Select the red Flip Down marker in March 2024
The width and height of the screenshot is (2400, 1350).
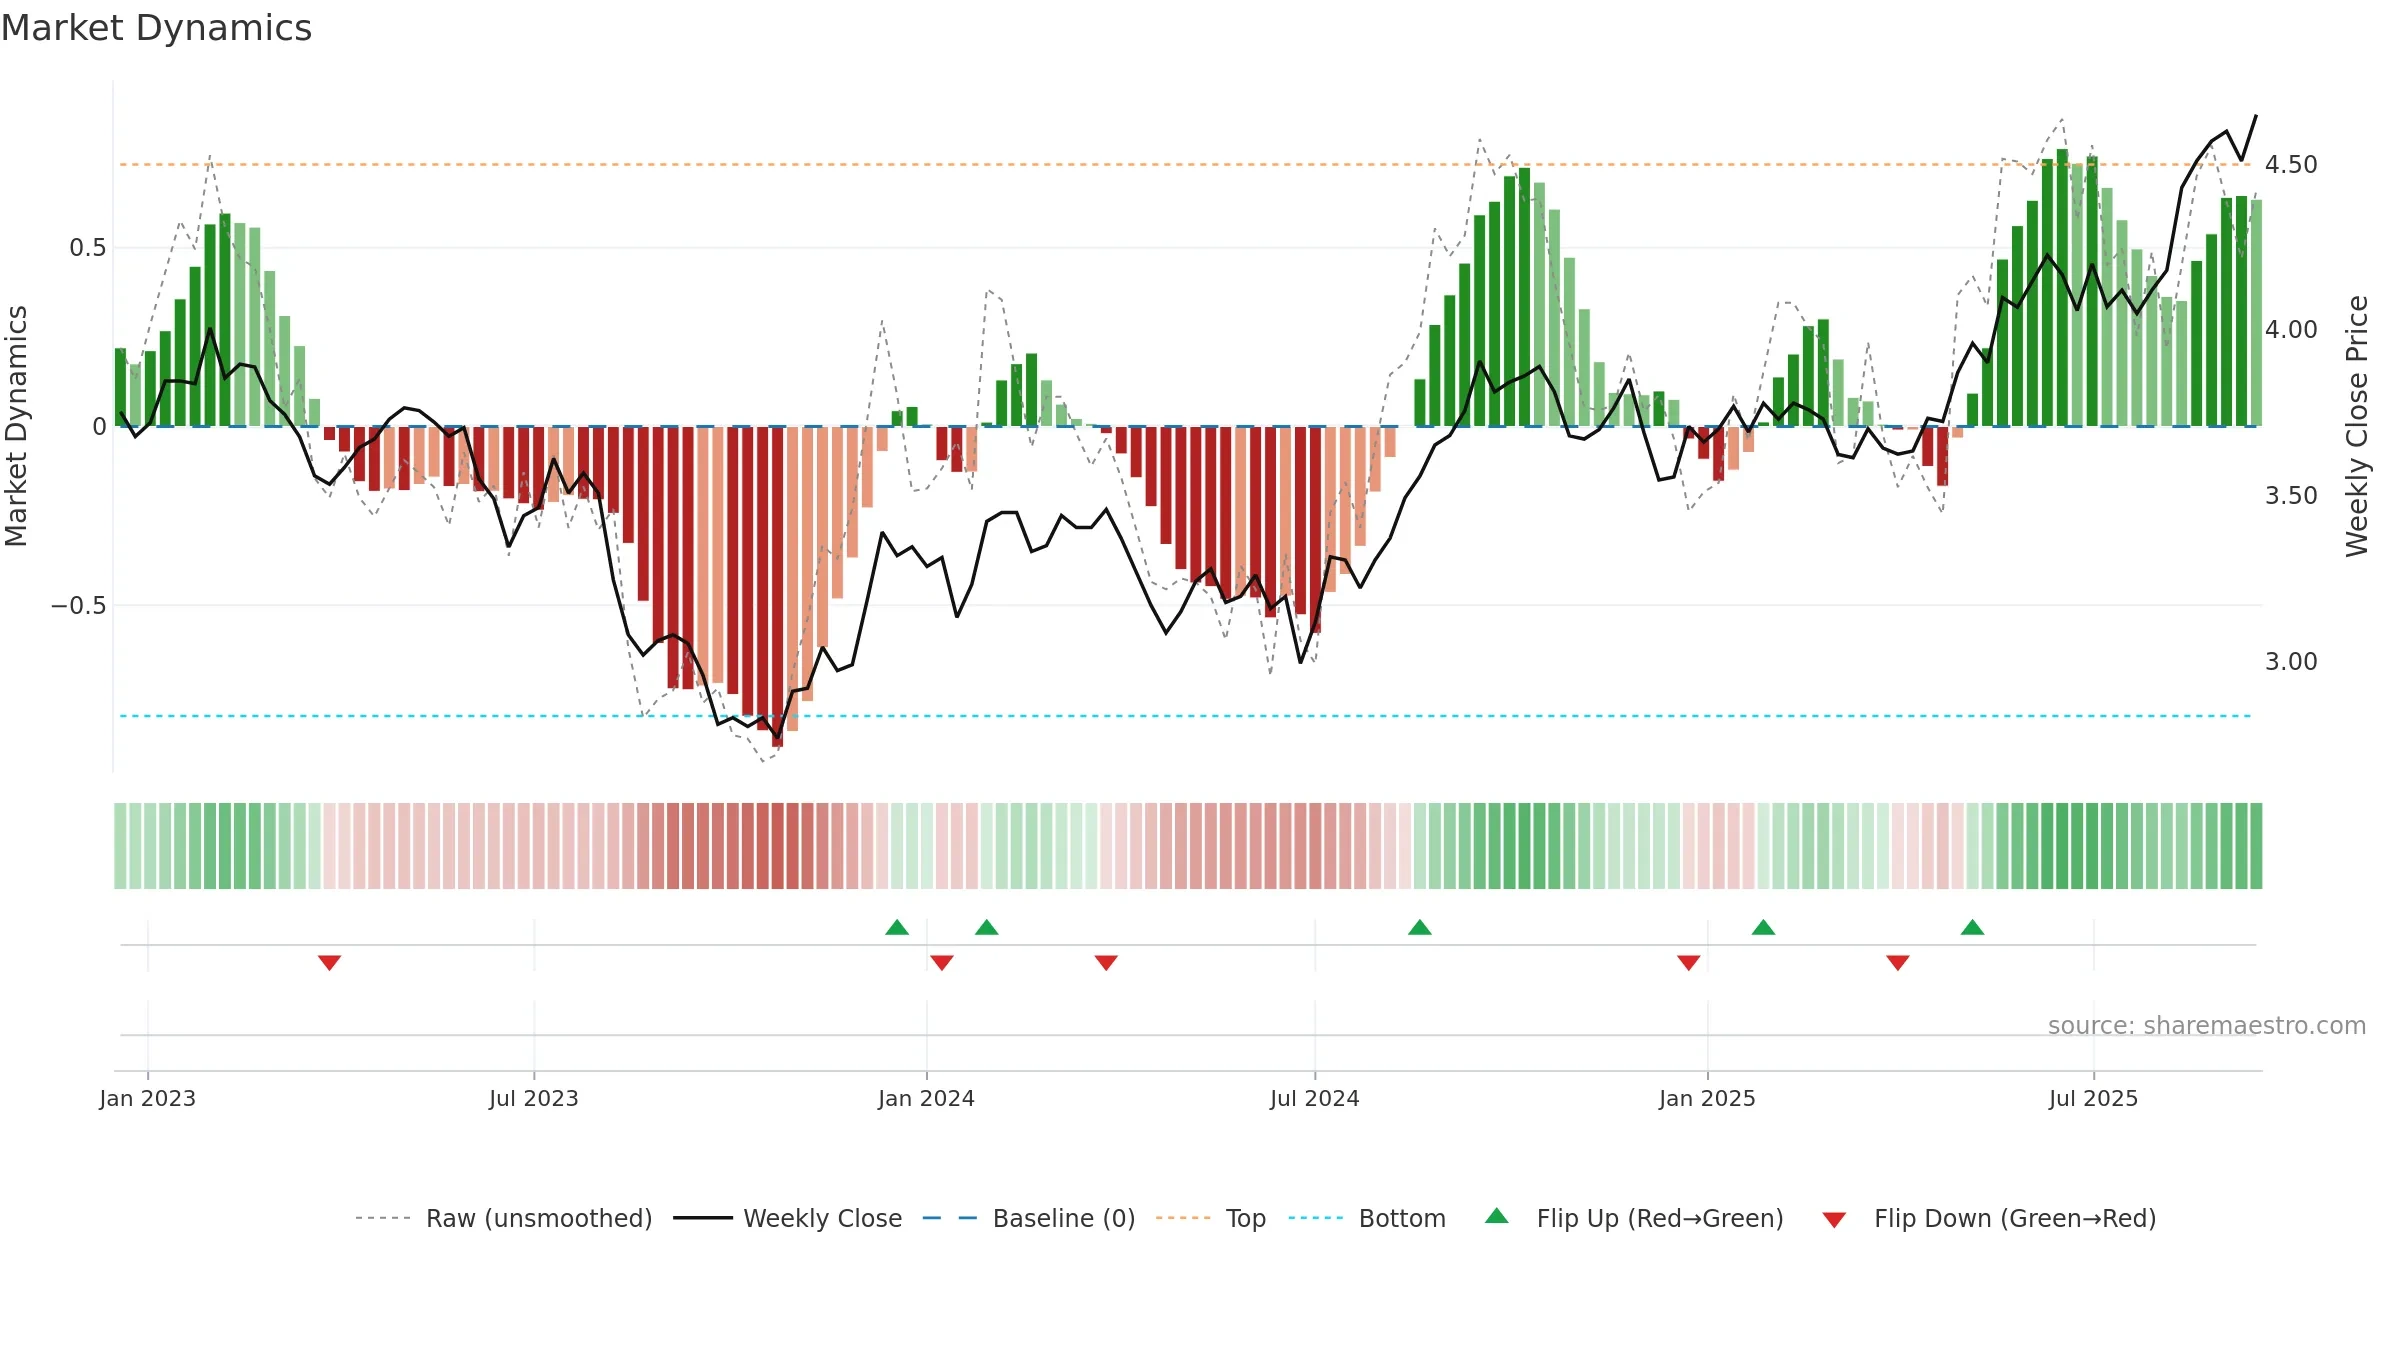(1106, 963)
